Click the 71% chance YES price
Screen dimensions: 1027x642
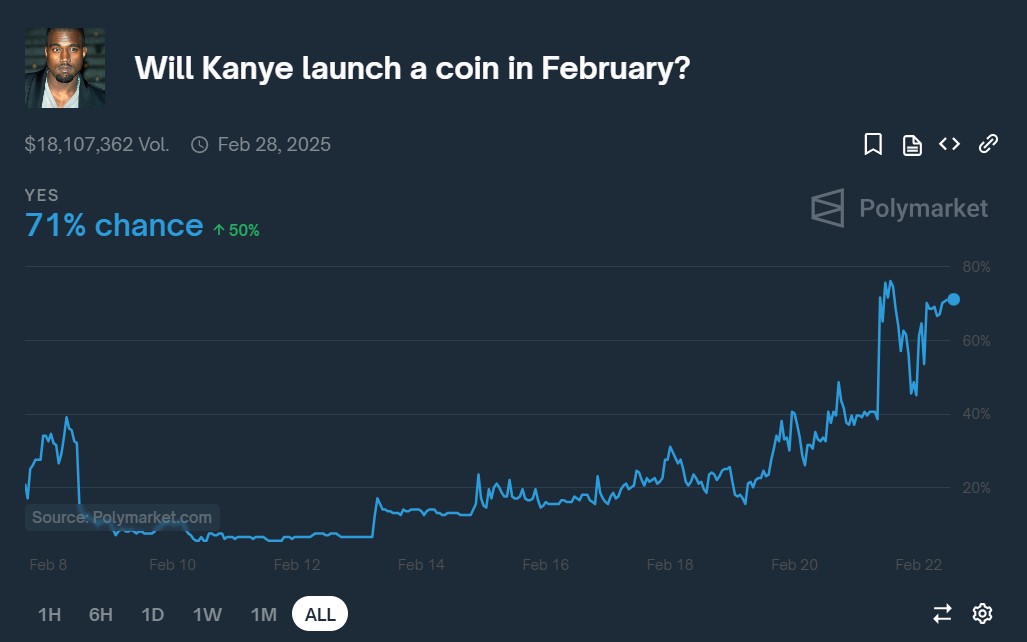point(113,225)
